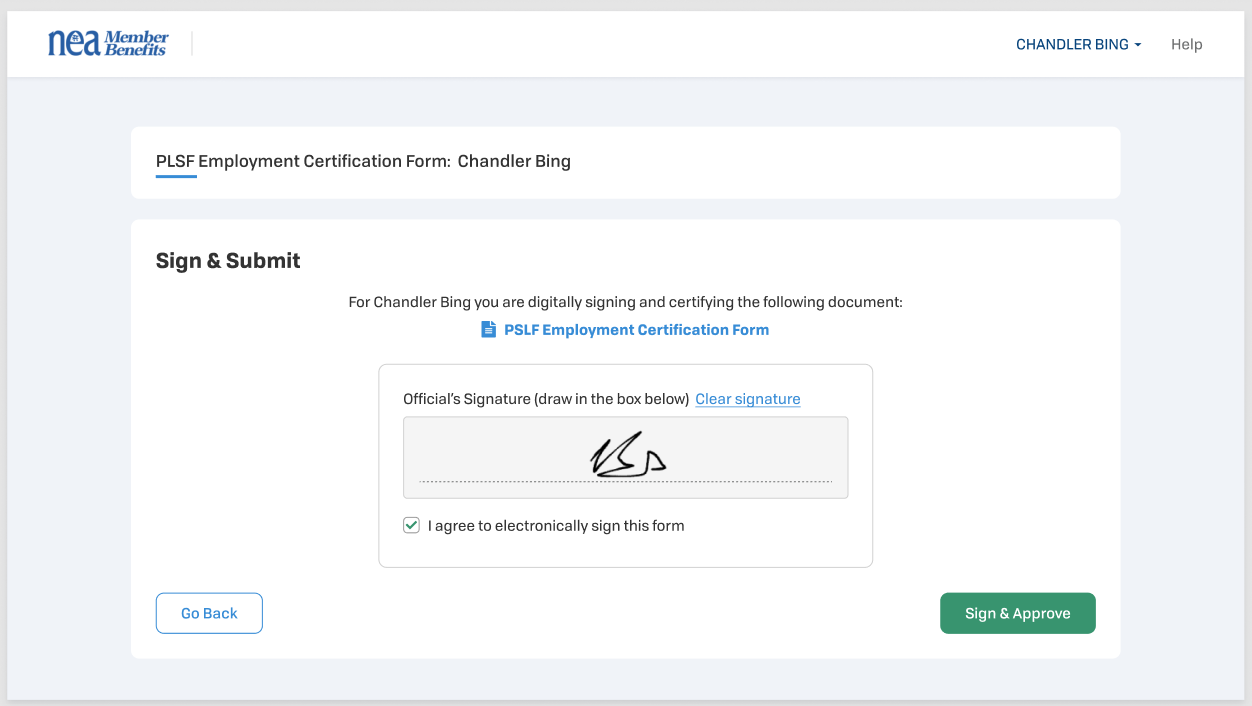Viewport: 1252px width, 706px height.
Task: Uncheck the electronic signature agreement checkbox
Action: pyautogui.click(x=411, y=525)
